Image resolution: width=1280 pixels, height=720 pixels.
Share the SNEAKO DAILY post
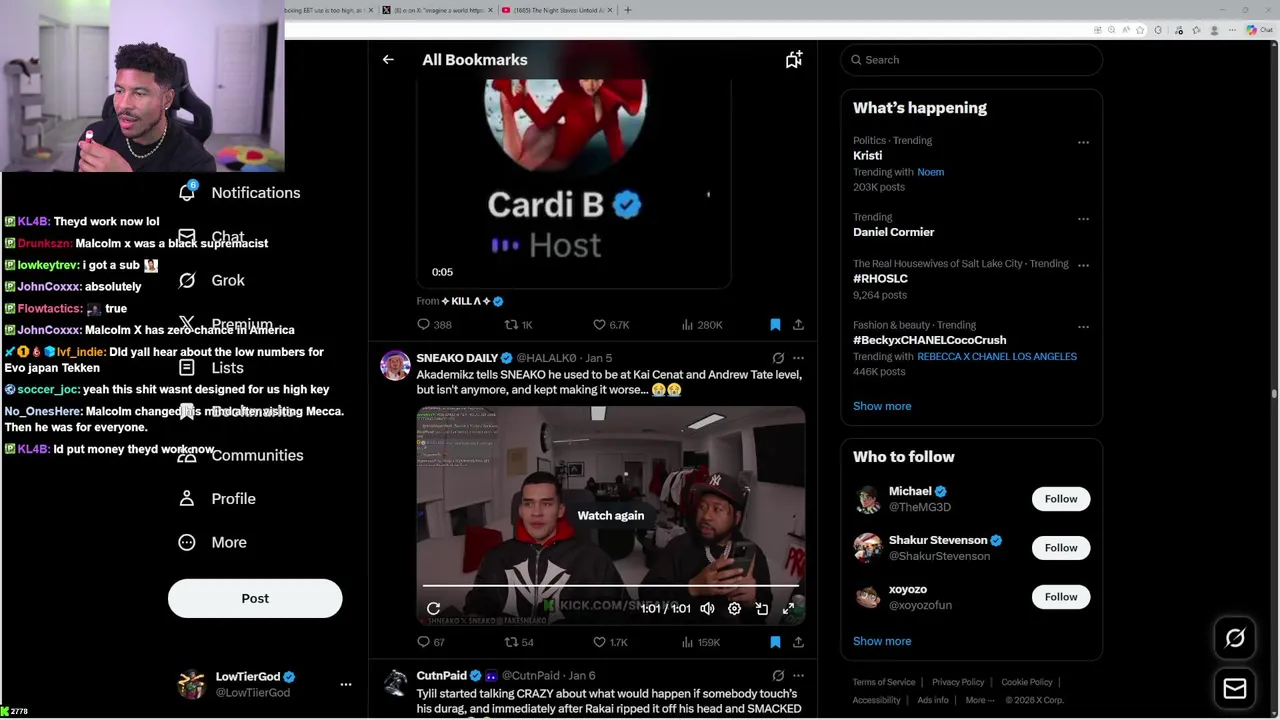coord(798,642)
